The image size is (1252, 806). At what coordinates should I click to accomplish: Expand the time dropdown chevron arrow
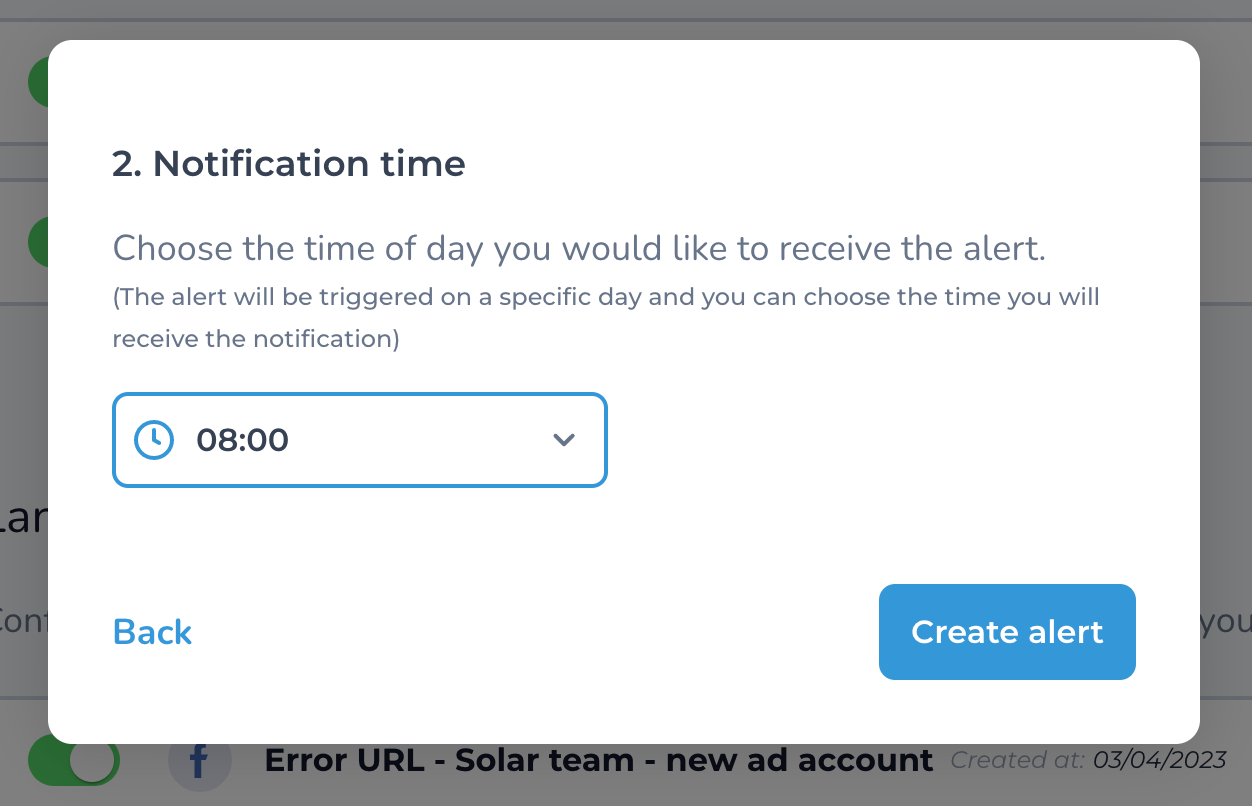pos(564,440)
